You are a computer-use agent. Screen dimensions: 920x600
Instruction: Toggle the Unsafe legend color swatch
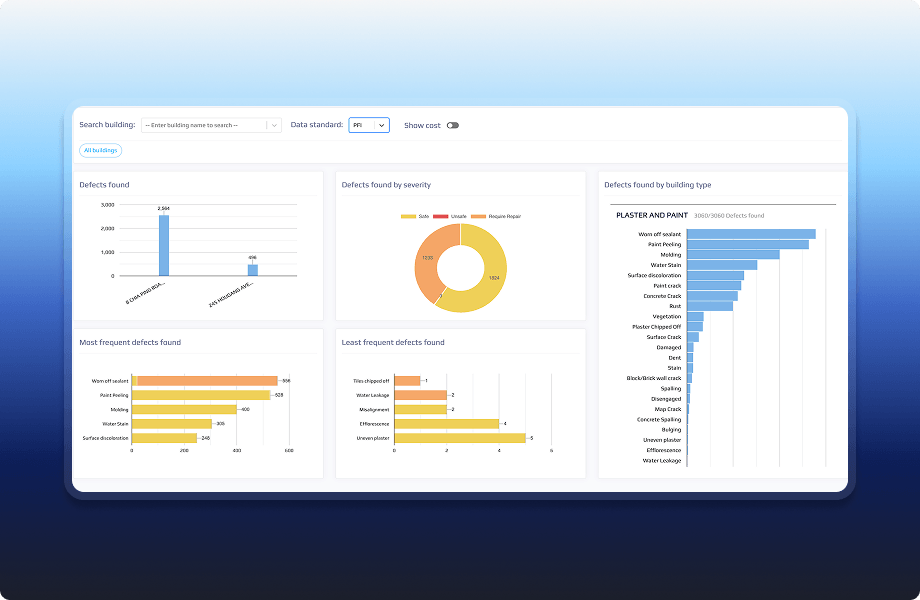(x=441, y=216)
